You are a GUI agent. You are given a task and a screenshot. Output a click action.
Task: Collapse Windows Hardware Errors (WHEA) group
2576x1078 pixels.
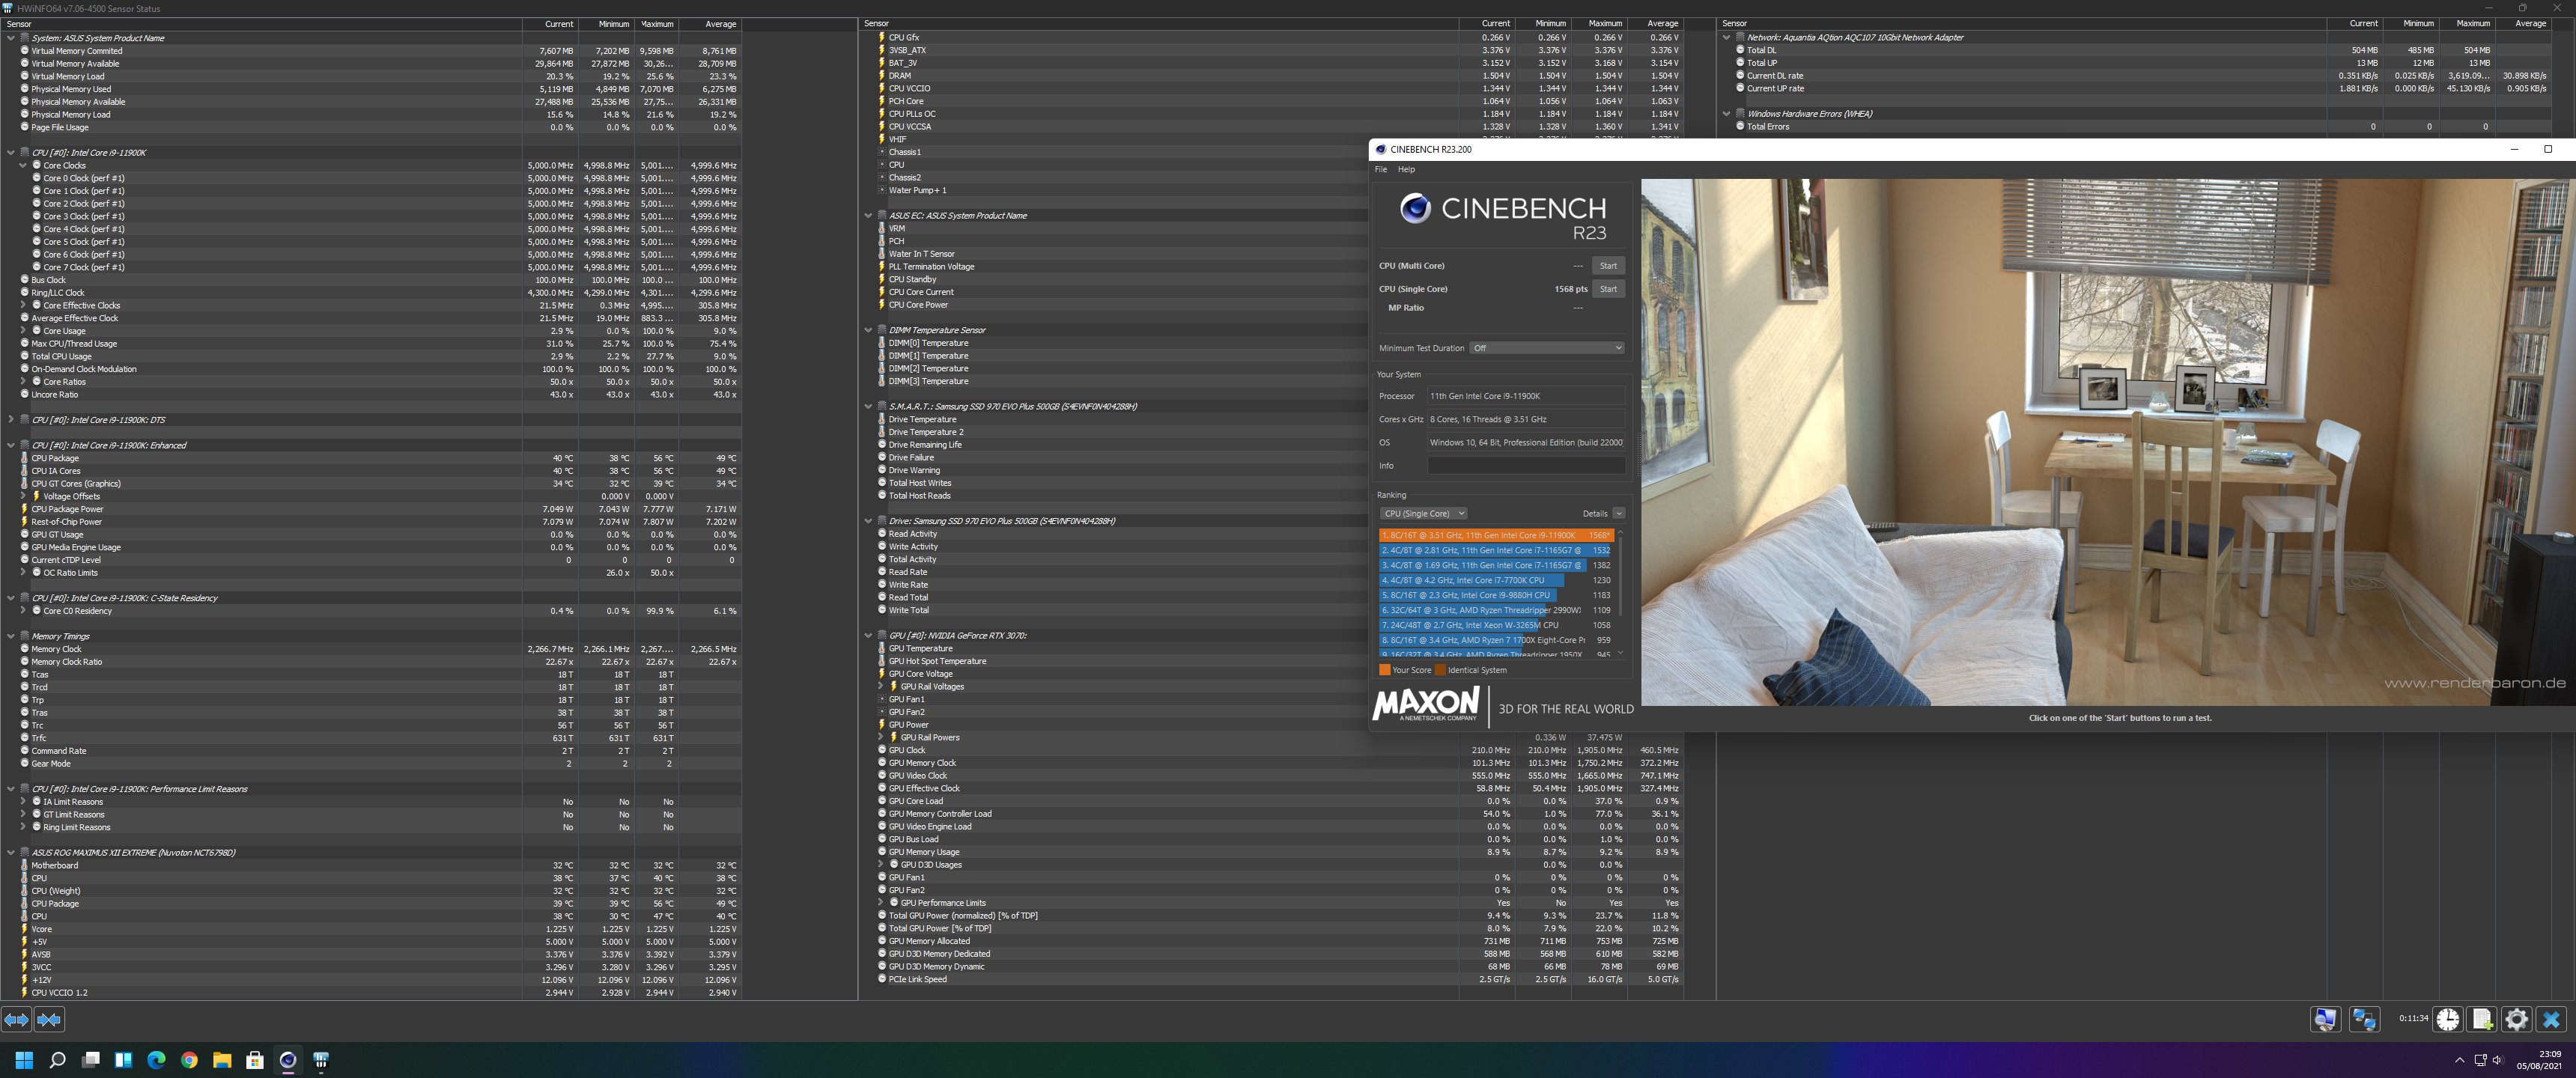1726,114
